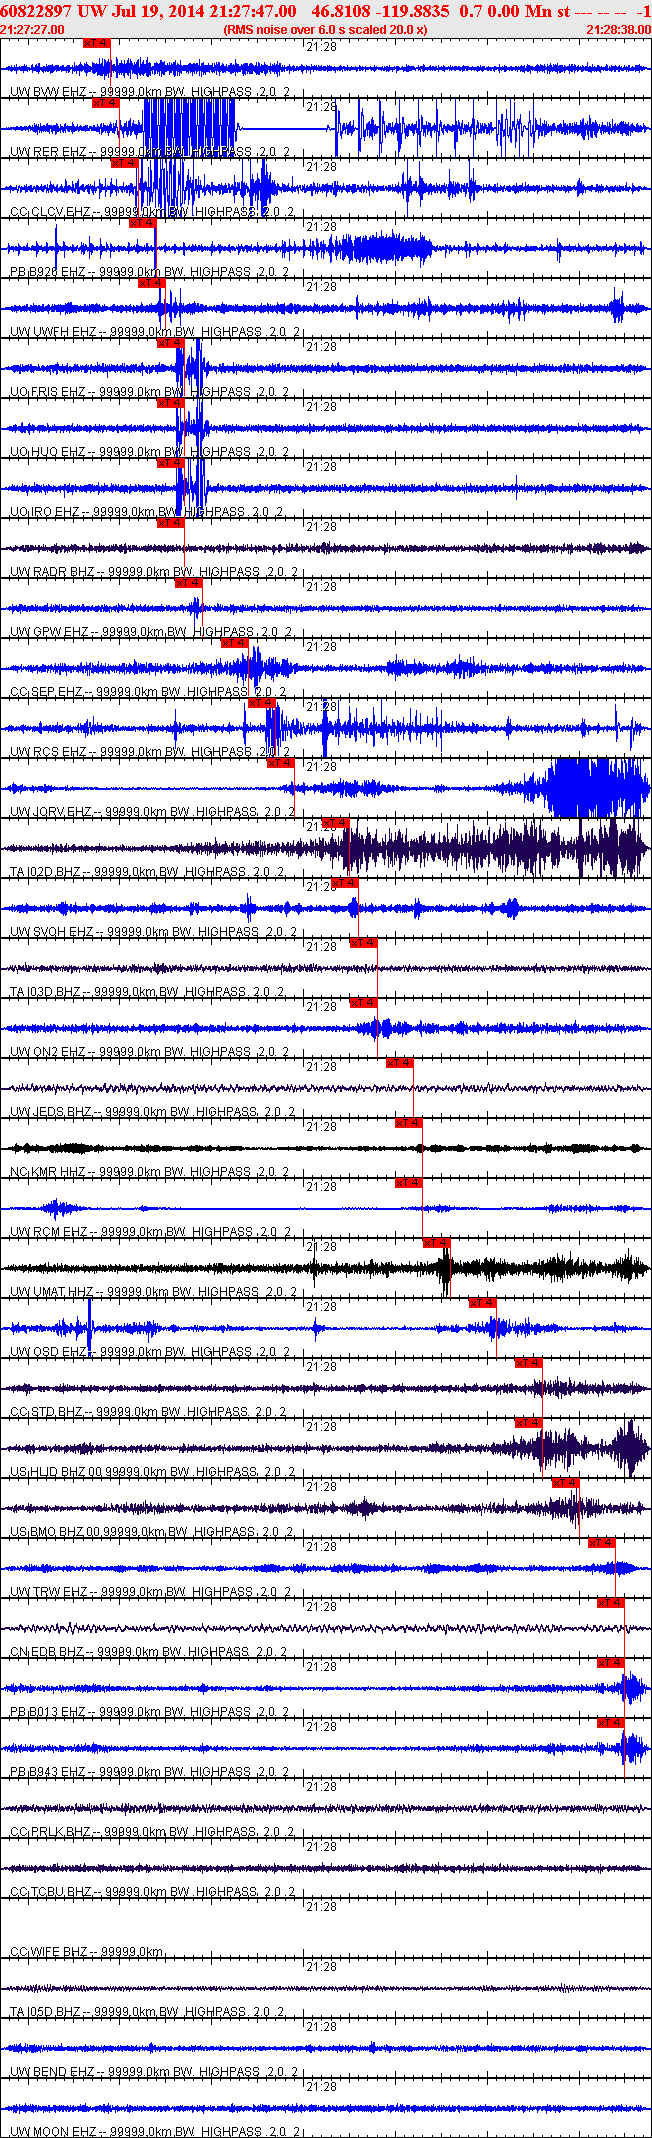This screenshot has height=2138, width=652.
Task: Click the red pick flag on B926 trace
Action: [142, 223]
